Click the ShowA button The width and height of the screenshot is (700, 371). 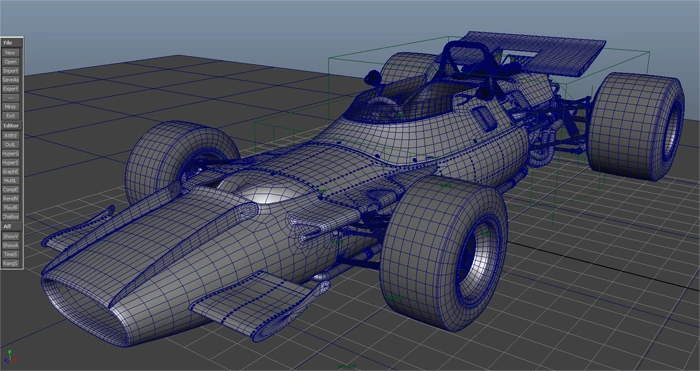pos(11,245)
